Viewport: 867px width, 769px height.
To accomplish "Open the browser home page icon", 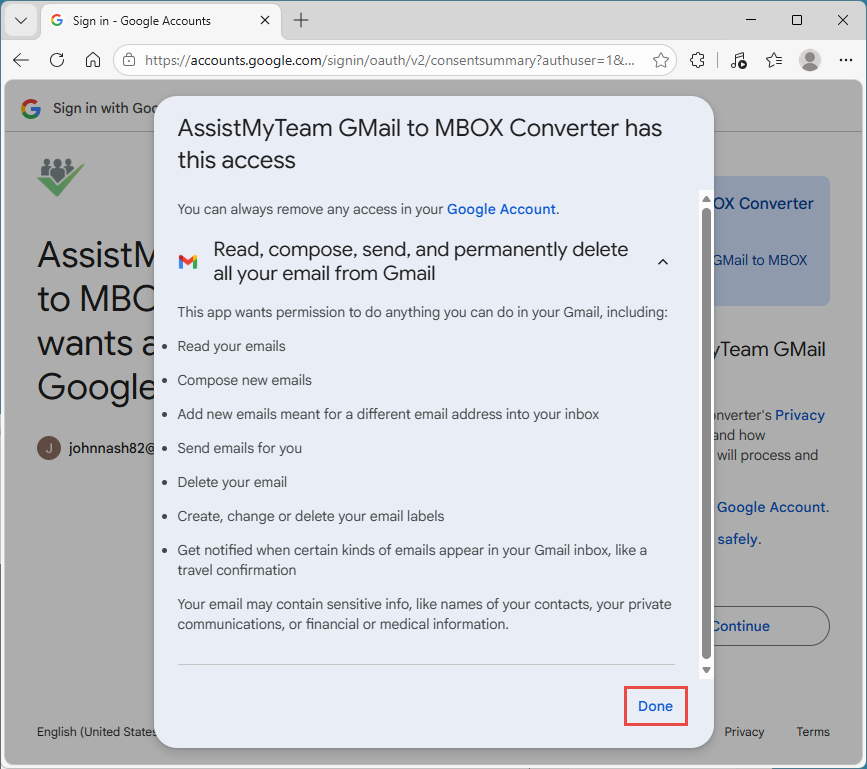I will [93, 60].
